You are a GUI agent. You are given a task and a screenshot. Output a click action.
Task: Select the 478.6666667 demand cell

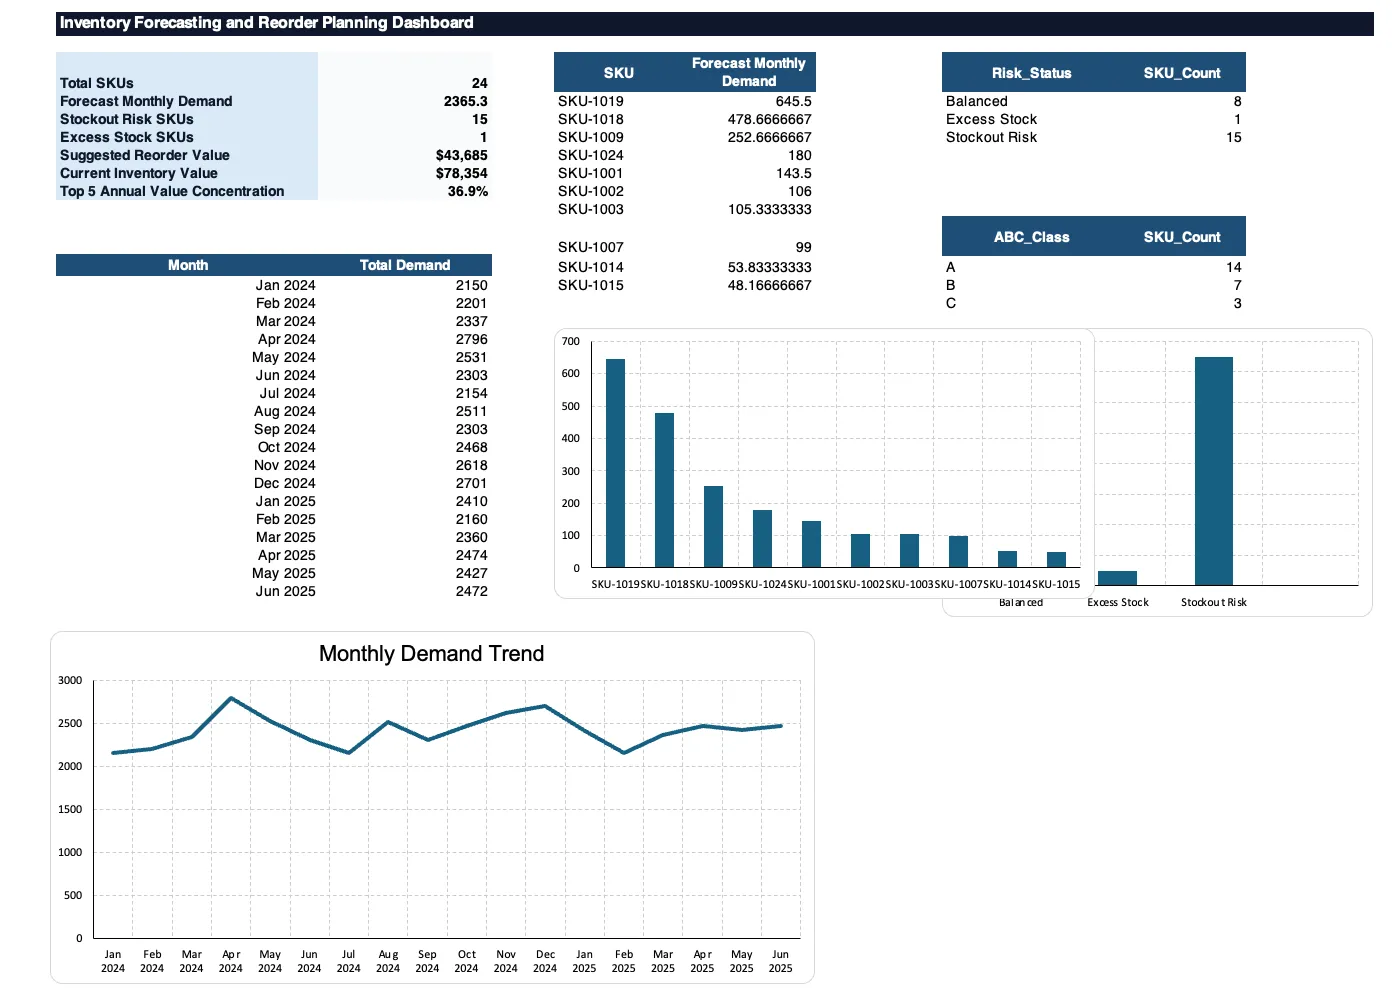pos(769,119)
